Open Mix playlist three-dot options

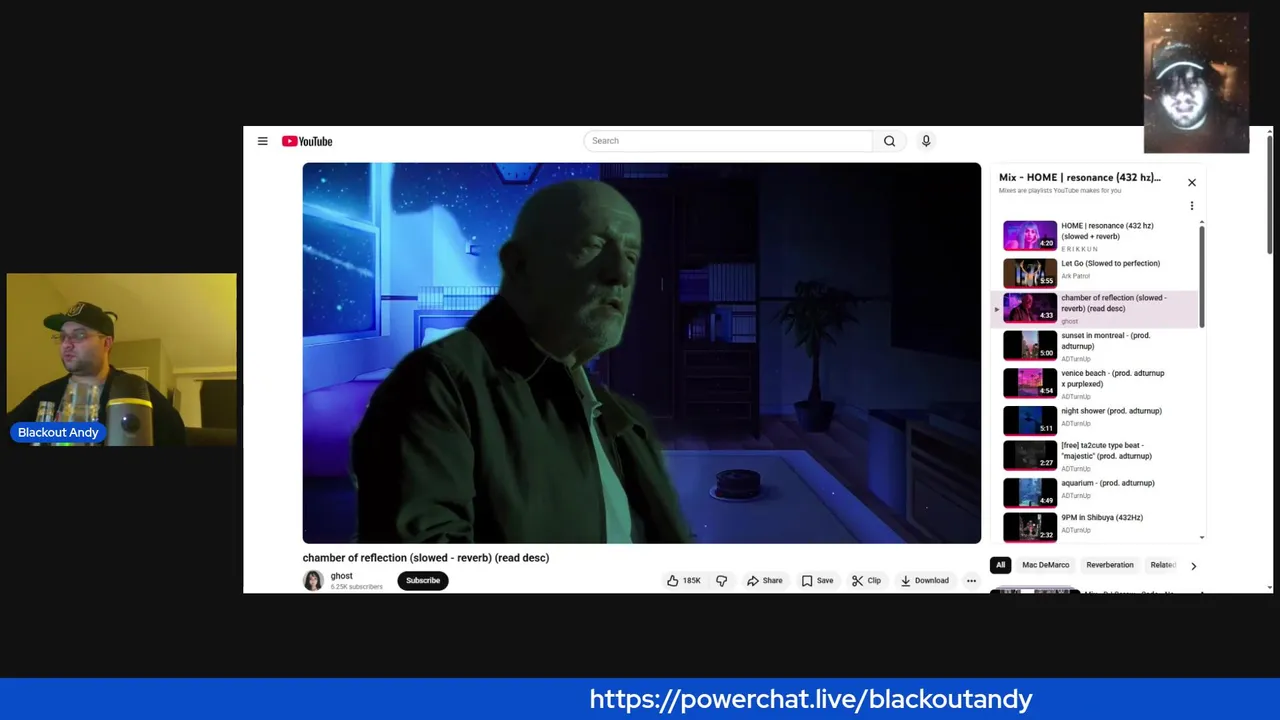(1191, 206)
